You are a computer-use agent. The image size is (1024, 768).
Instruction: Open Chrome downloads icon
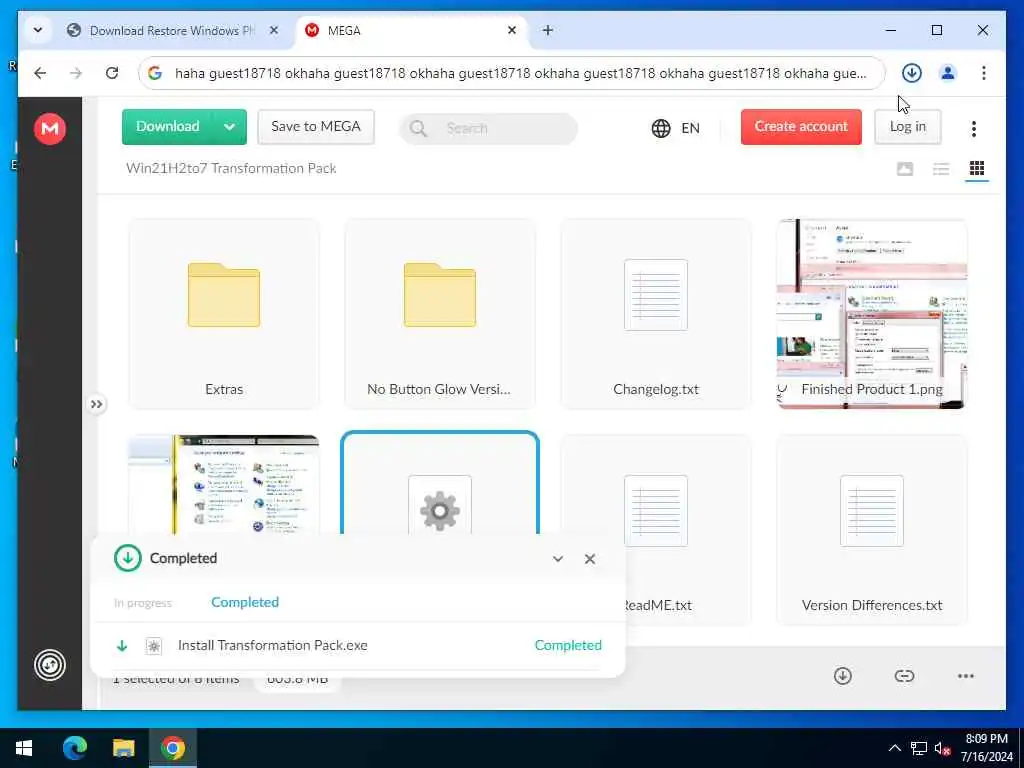click(x=912, y=73)
